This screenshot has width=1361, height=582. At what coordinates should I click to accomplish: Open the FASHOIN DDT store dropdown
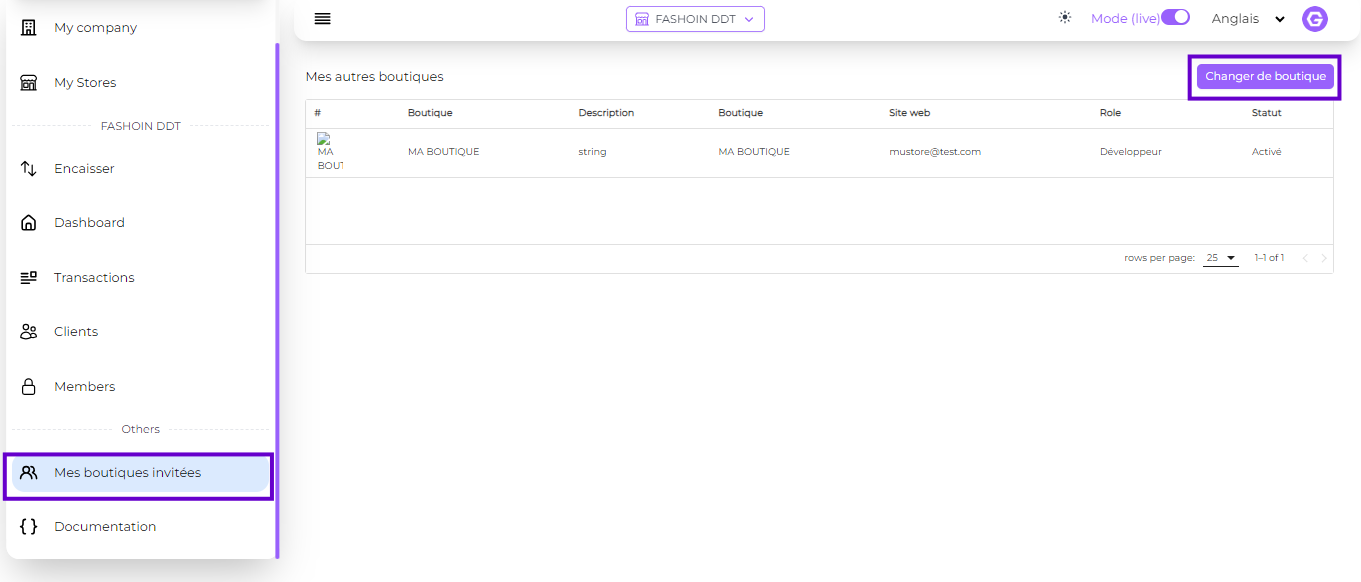695,19
